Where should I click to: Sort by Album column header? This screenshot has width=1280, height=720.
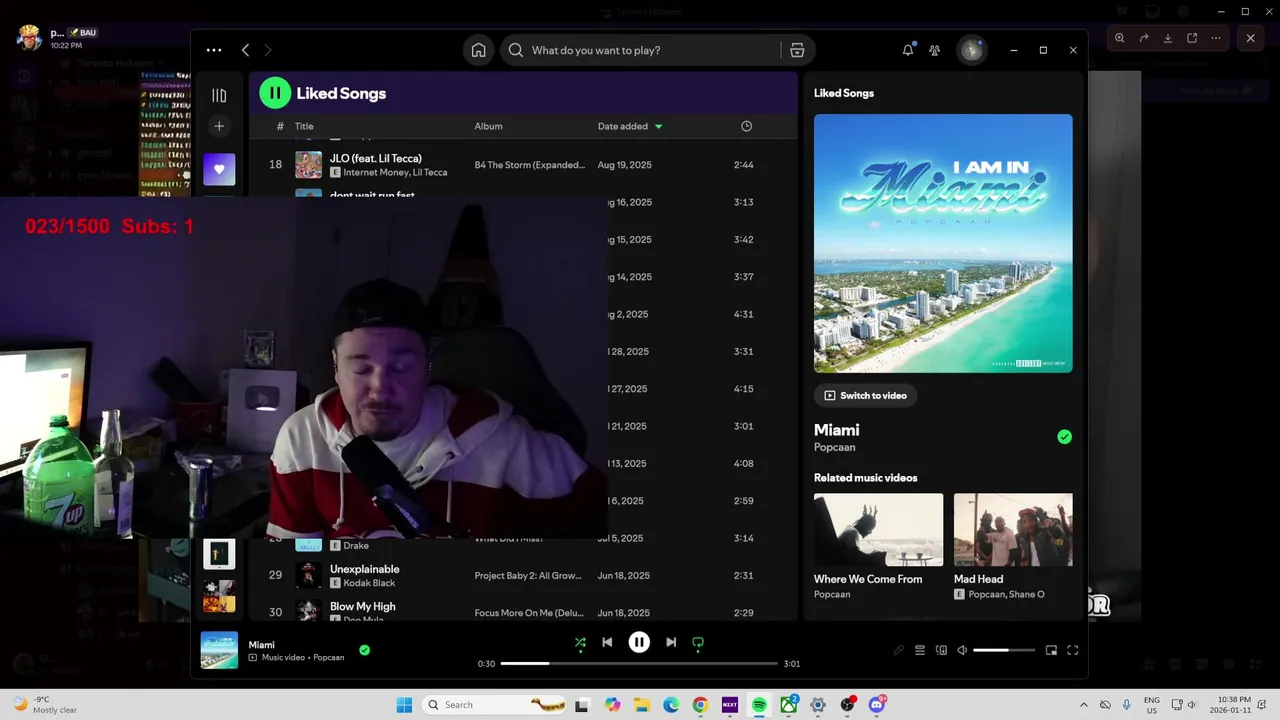[488, 126]
